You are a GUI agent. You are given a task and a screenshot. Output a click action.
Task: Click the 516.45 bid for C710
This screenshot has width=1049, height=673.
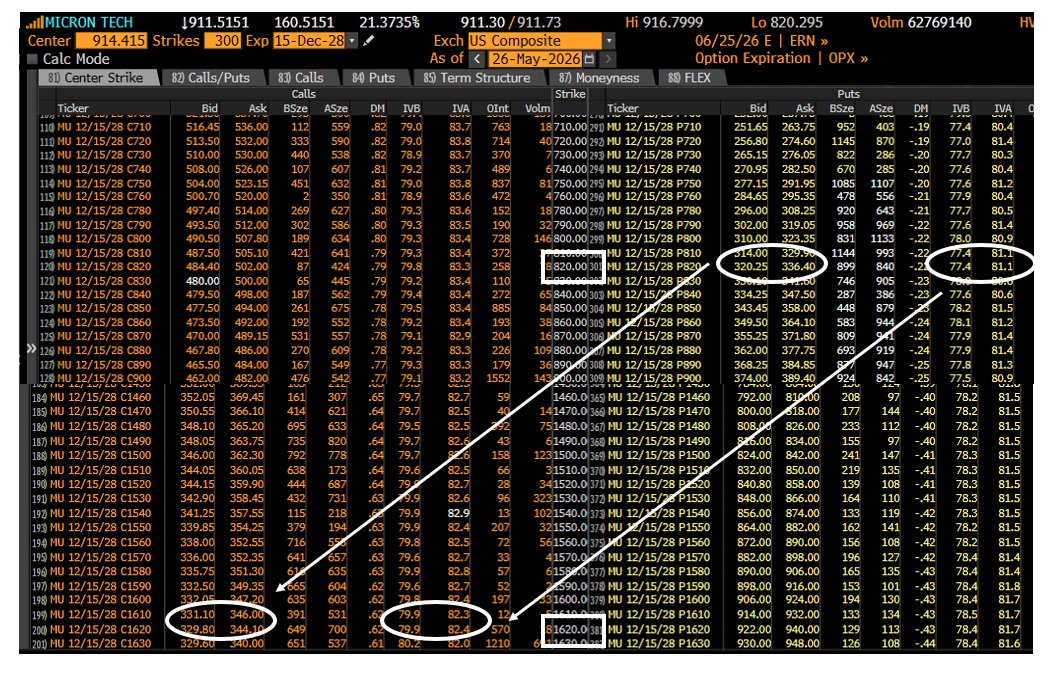[x=203, y=127]
